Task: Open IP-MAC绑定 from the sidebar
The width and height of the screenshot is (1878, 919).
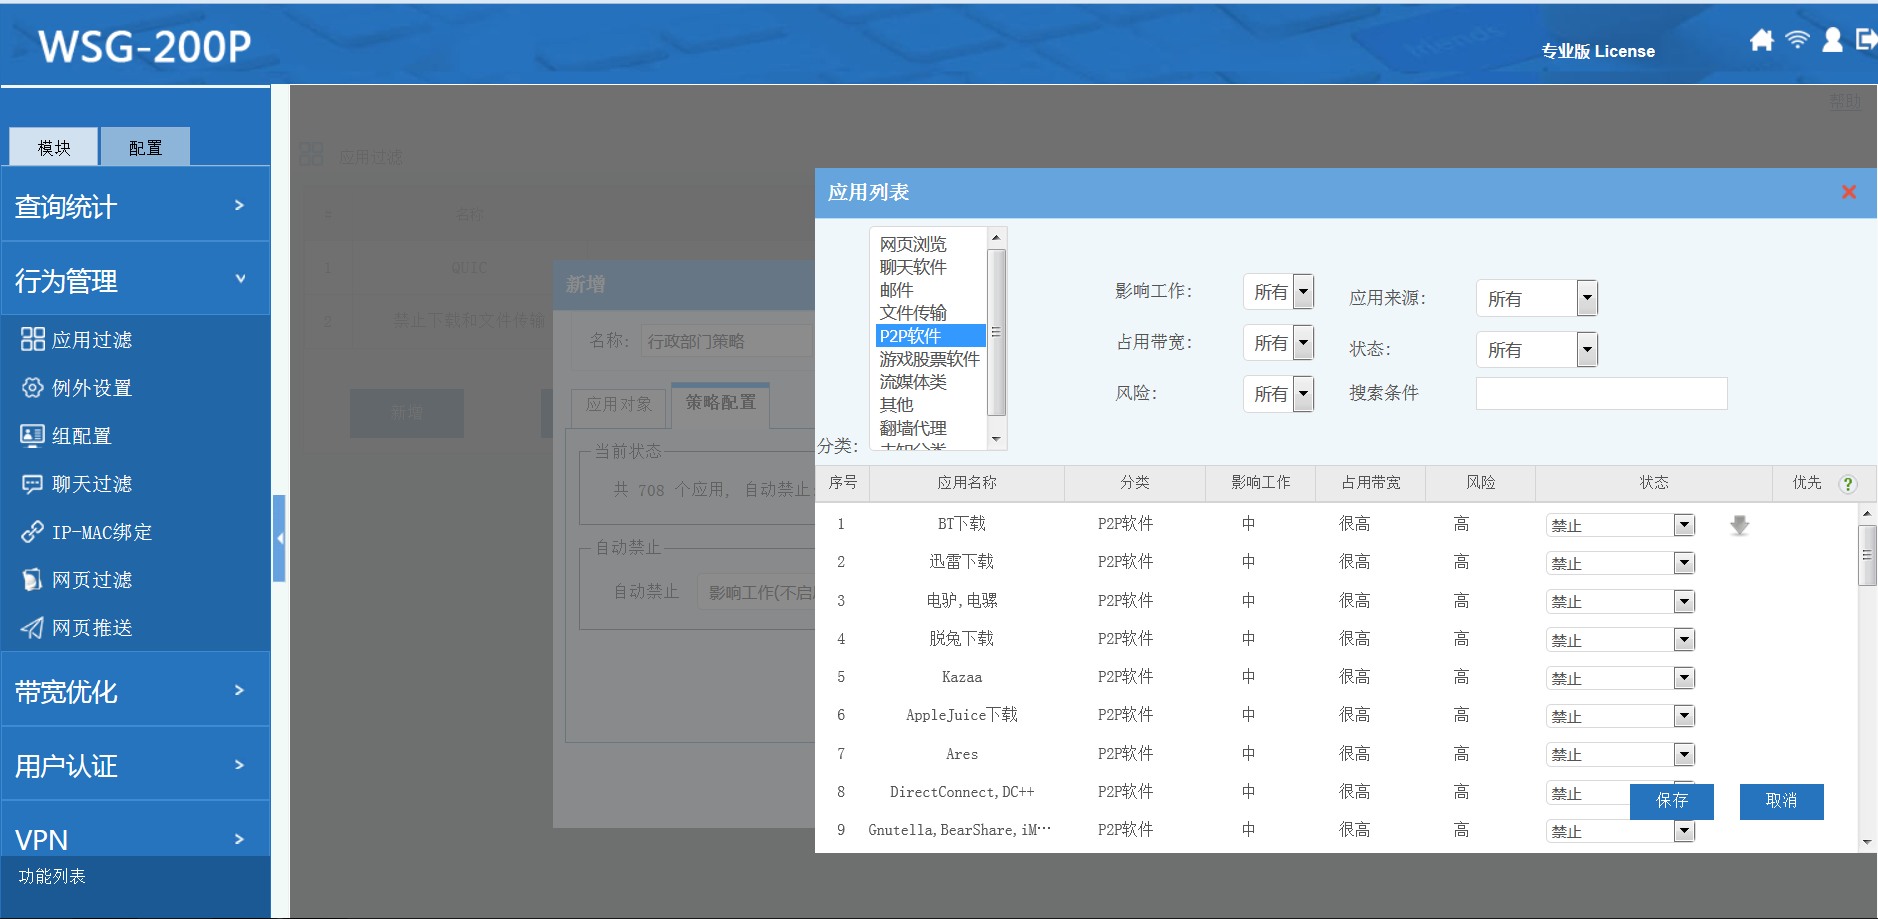Action: coord(101,532)
